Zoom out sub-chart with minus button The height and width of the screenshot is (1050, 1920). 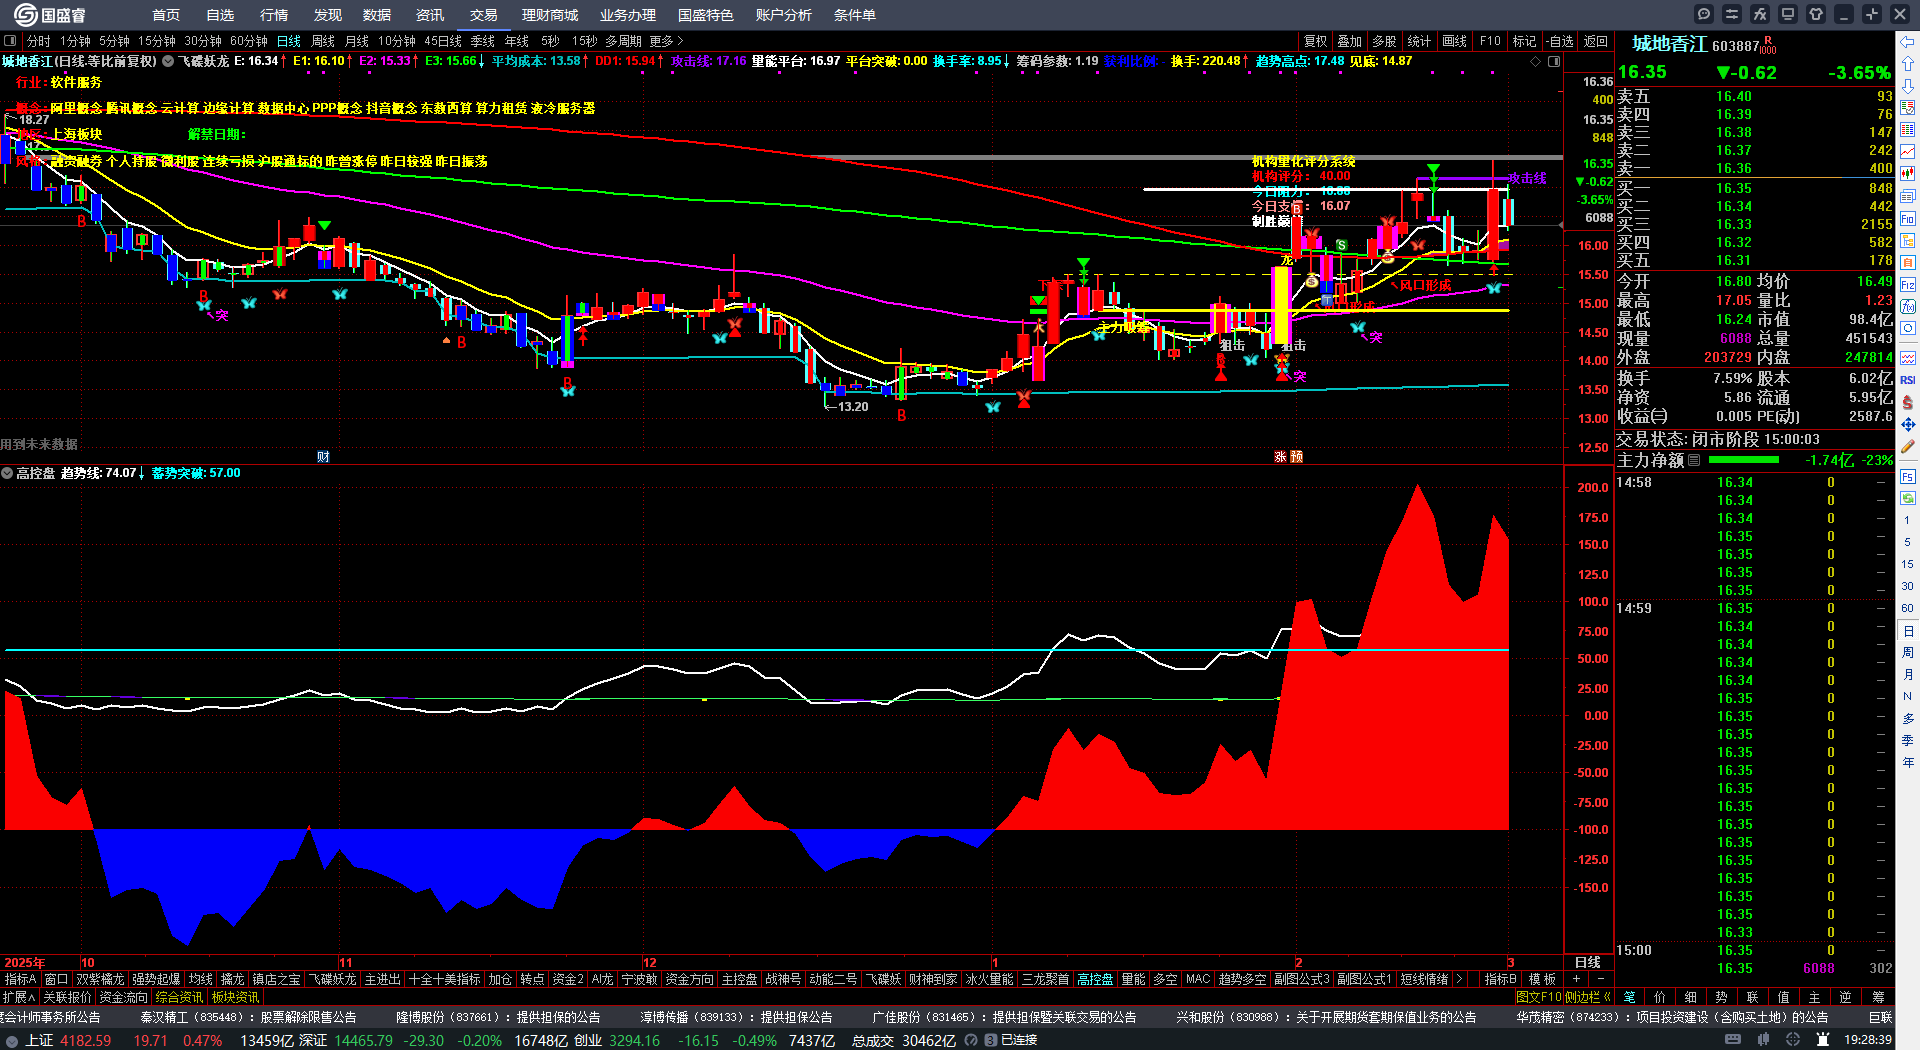click(x=1600, y=979)
